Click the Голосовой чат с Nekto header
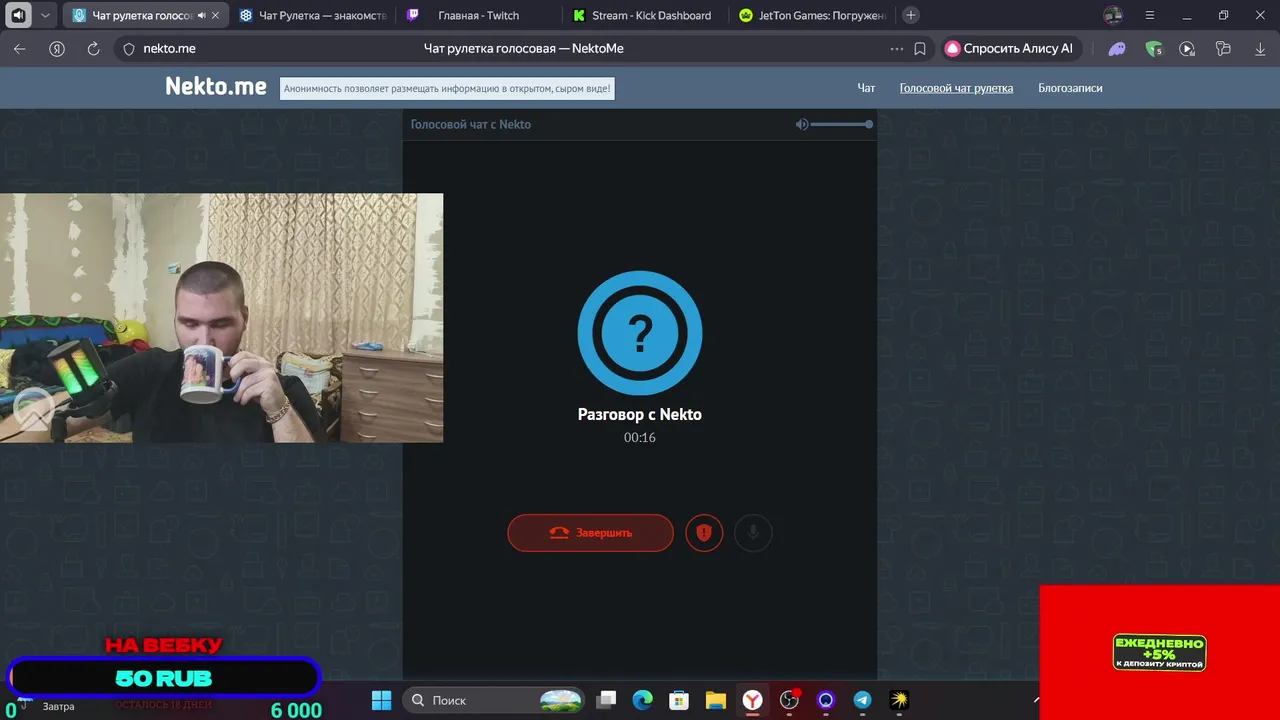The image size is (1280, 720). coord(470,124)
